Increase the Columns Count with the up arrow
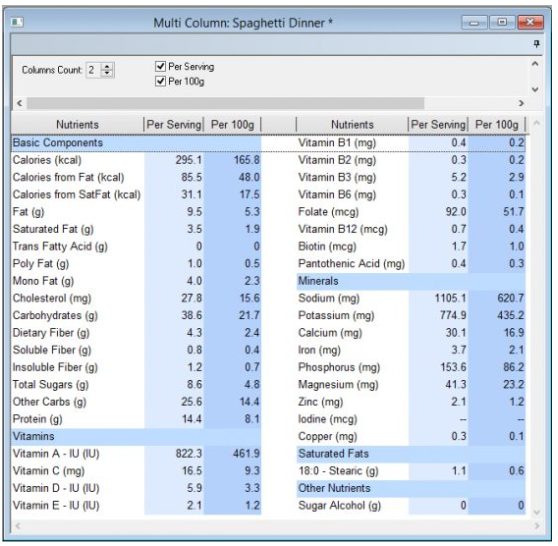 pyautogui.click(x=107, y=66)
